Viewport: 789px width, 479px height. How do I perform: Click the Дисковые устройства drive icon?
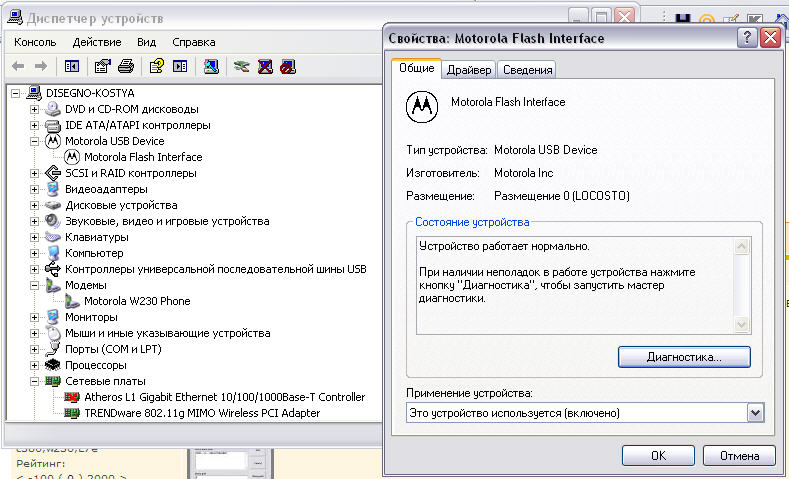[x=52, y=205]
